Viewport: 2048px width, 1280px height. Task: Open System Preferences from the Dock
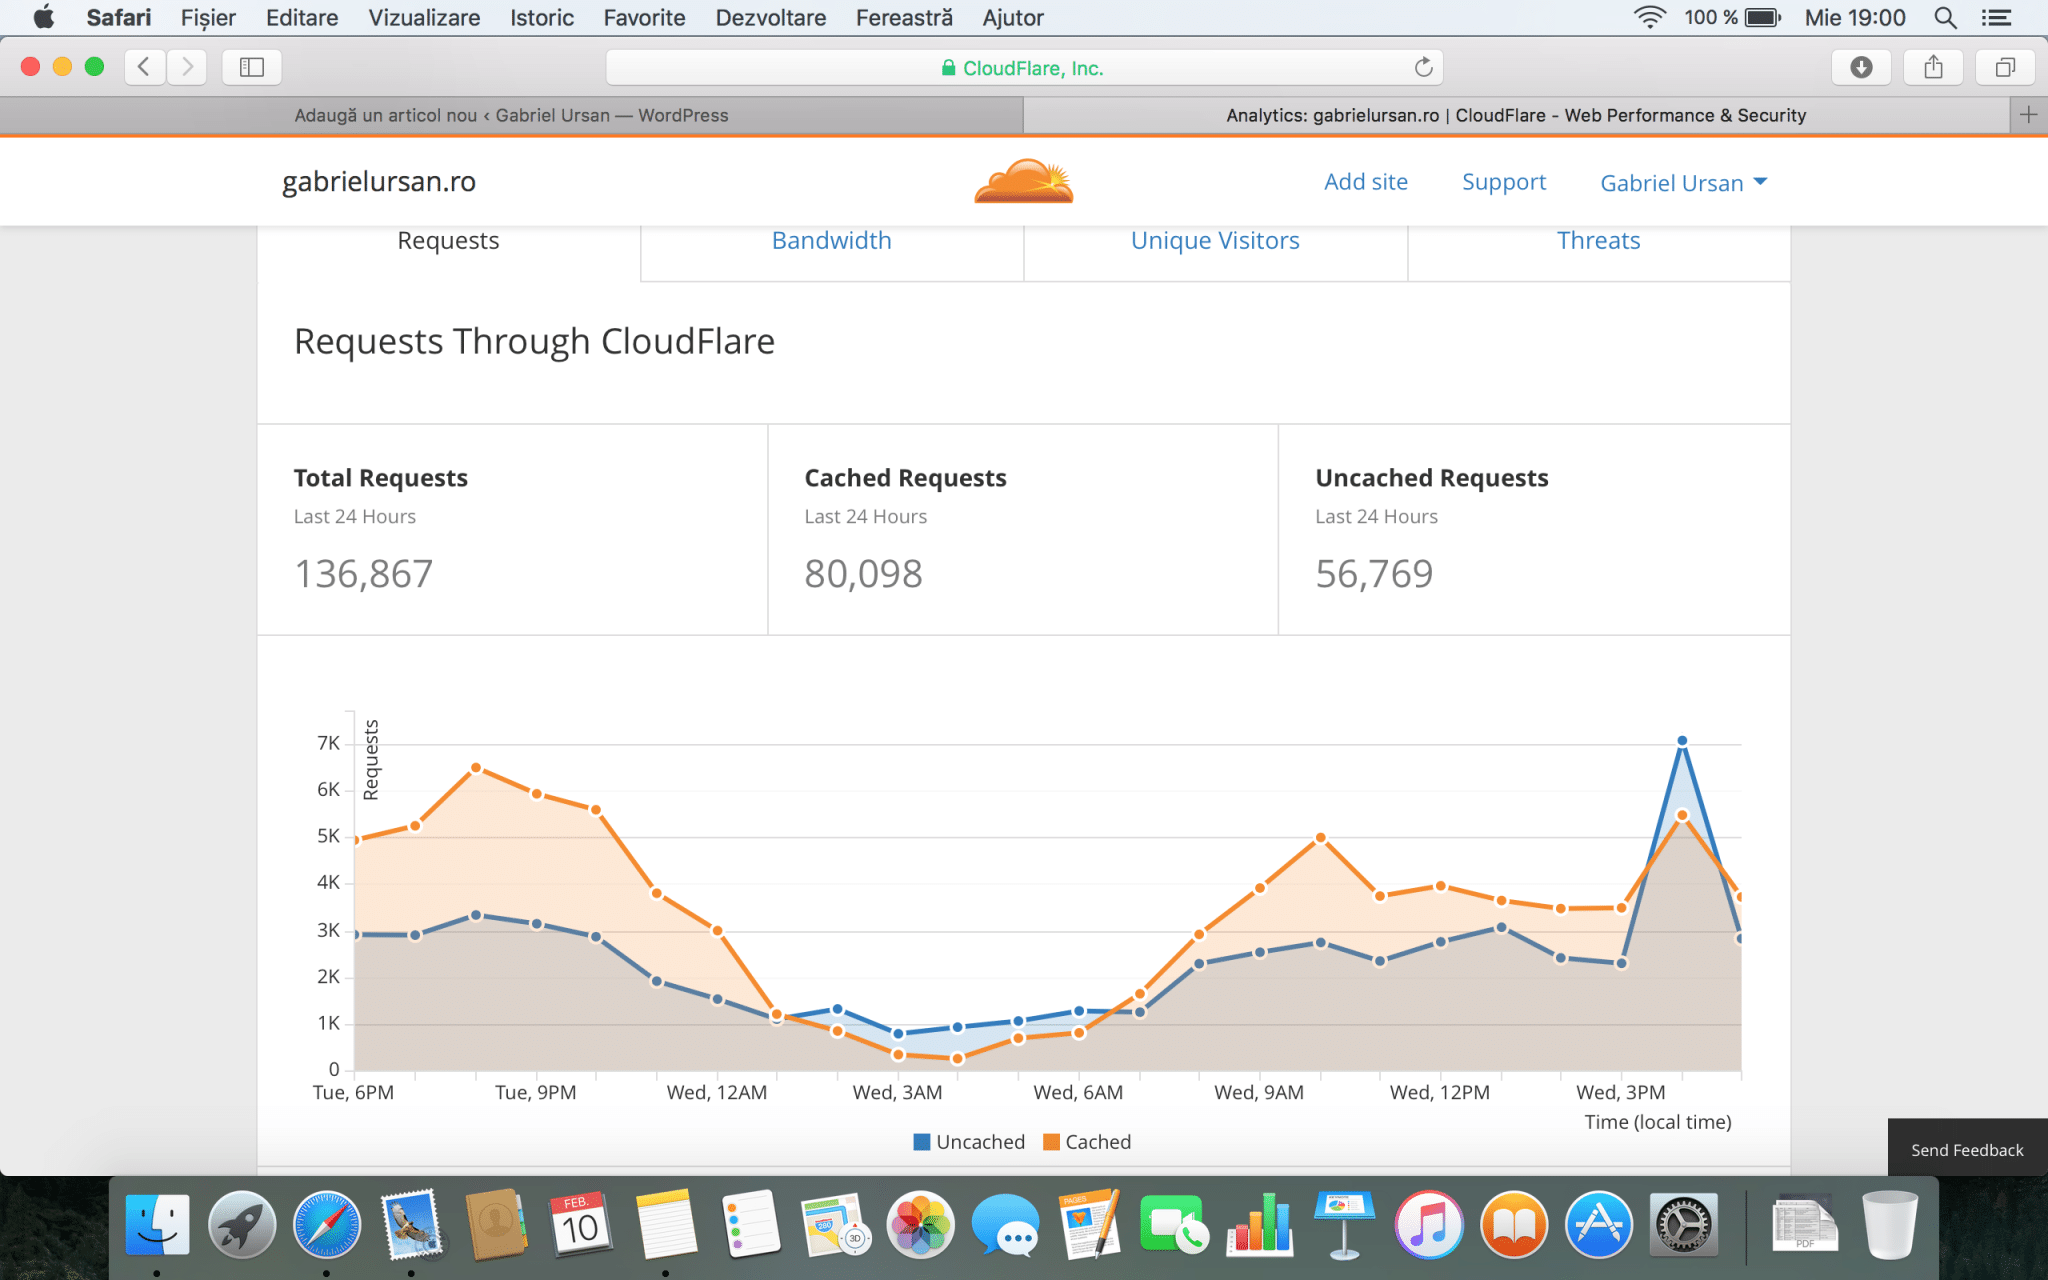point(1683,1225)
